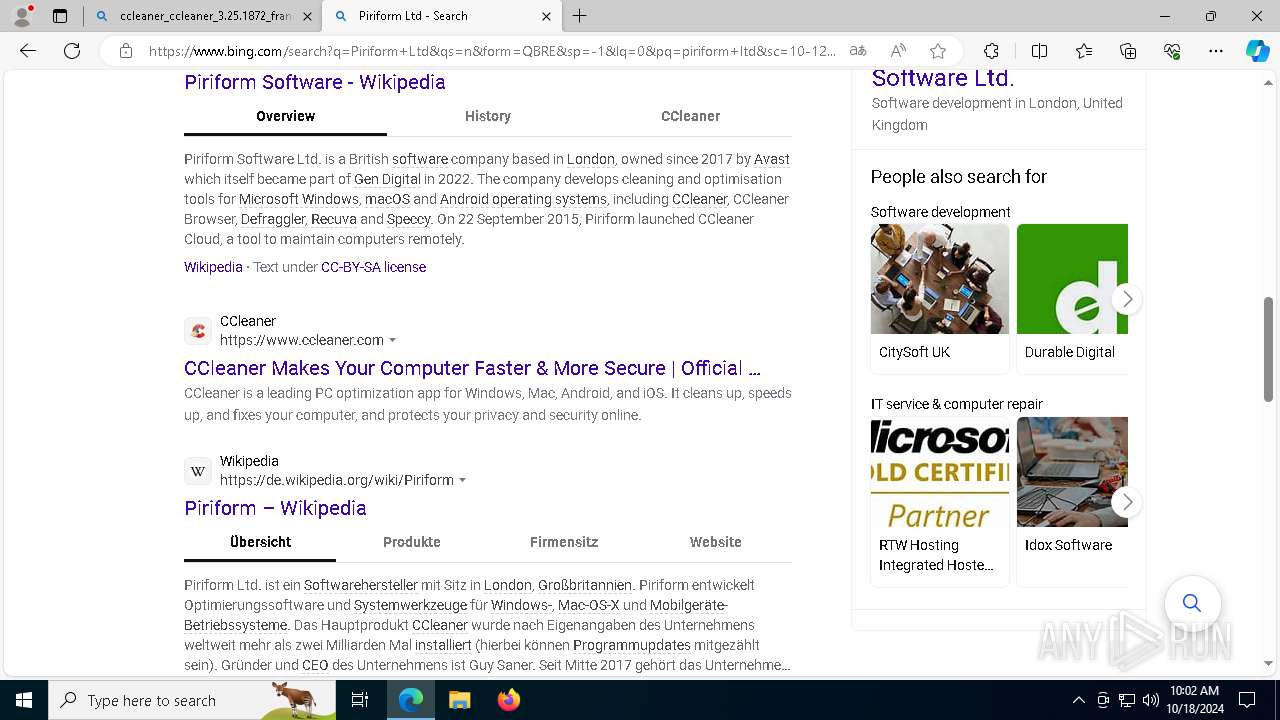Click the Wikipedia source link

[x=213, y=267]
